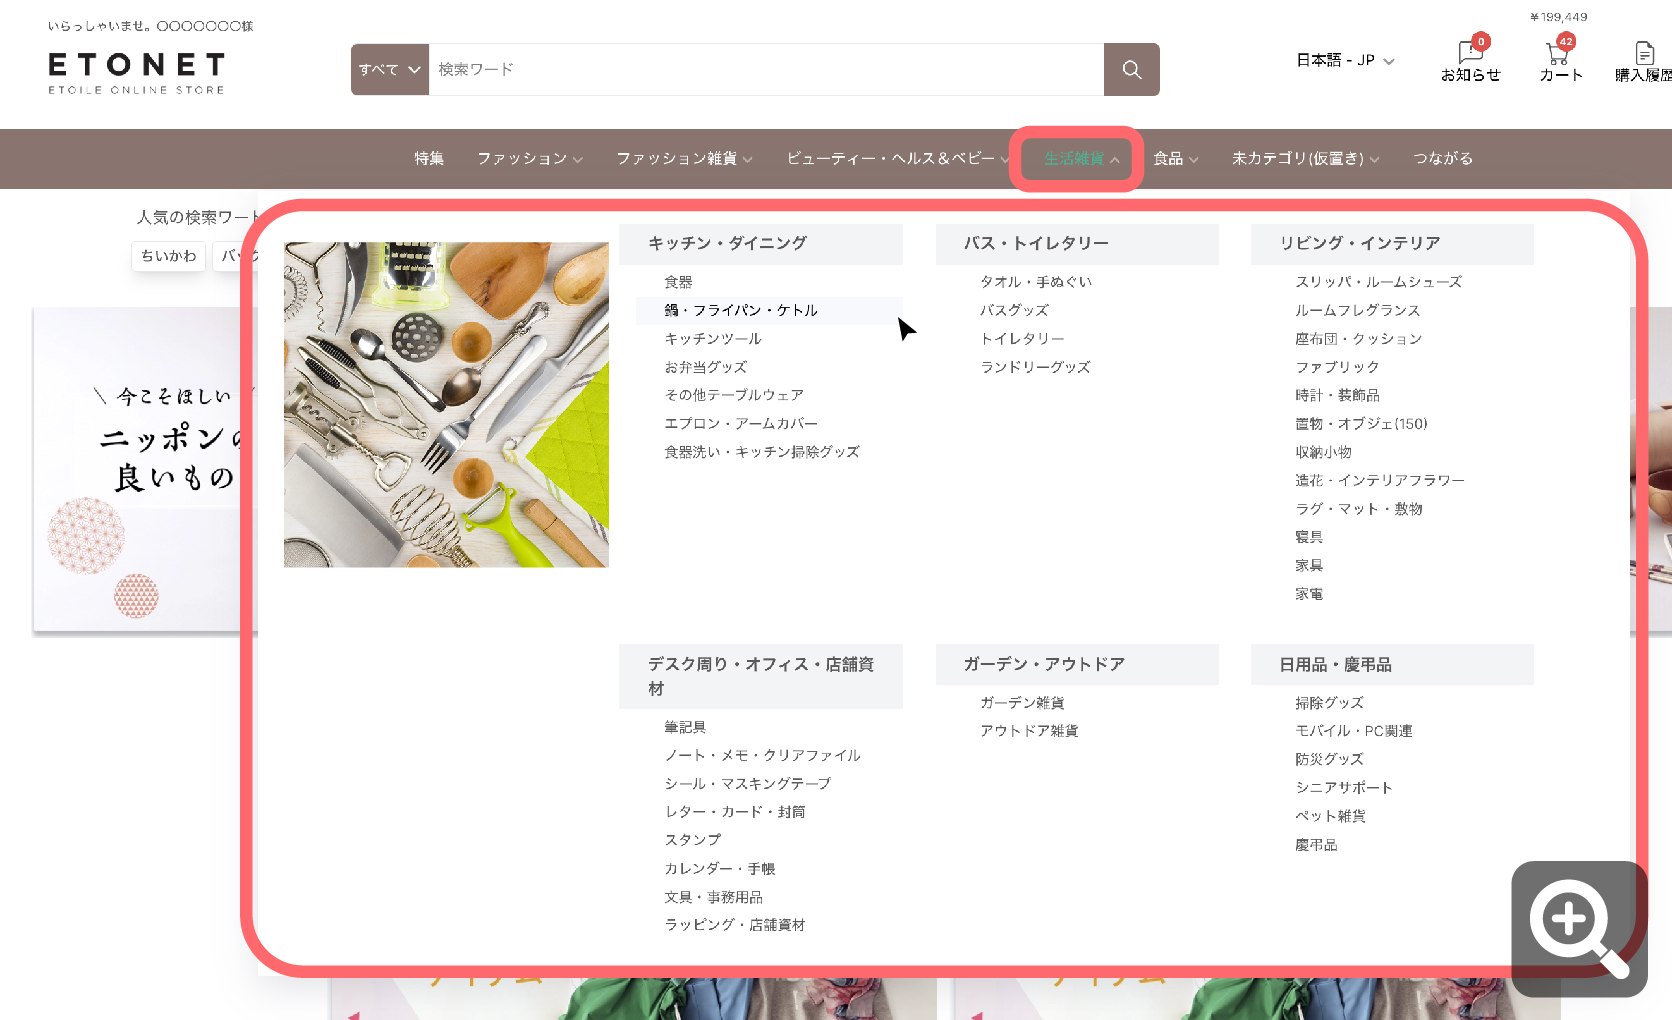Viewport: 1672px width, 1020px height.
Task: Select 鍋・フライパン・ケトル
Action: (x=741, y=310)
